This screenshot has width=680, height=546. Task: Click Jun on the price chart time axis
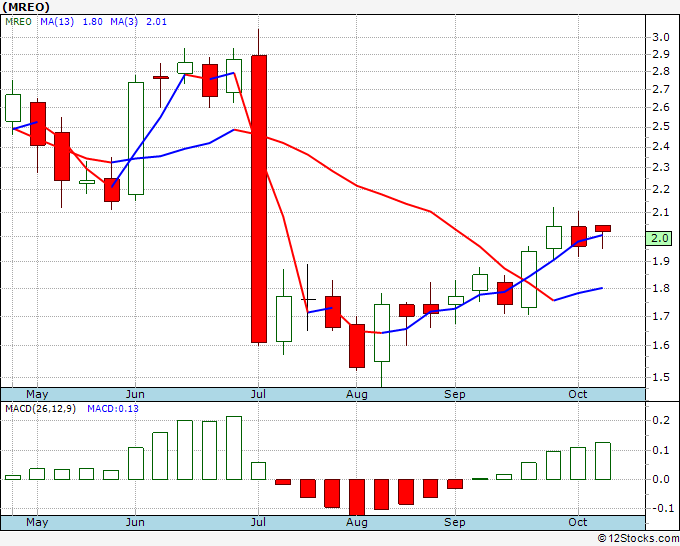[x=135, y=394]
